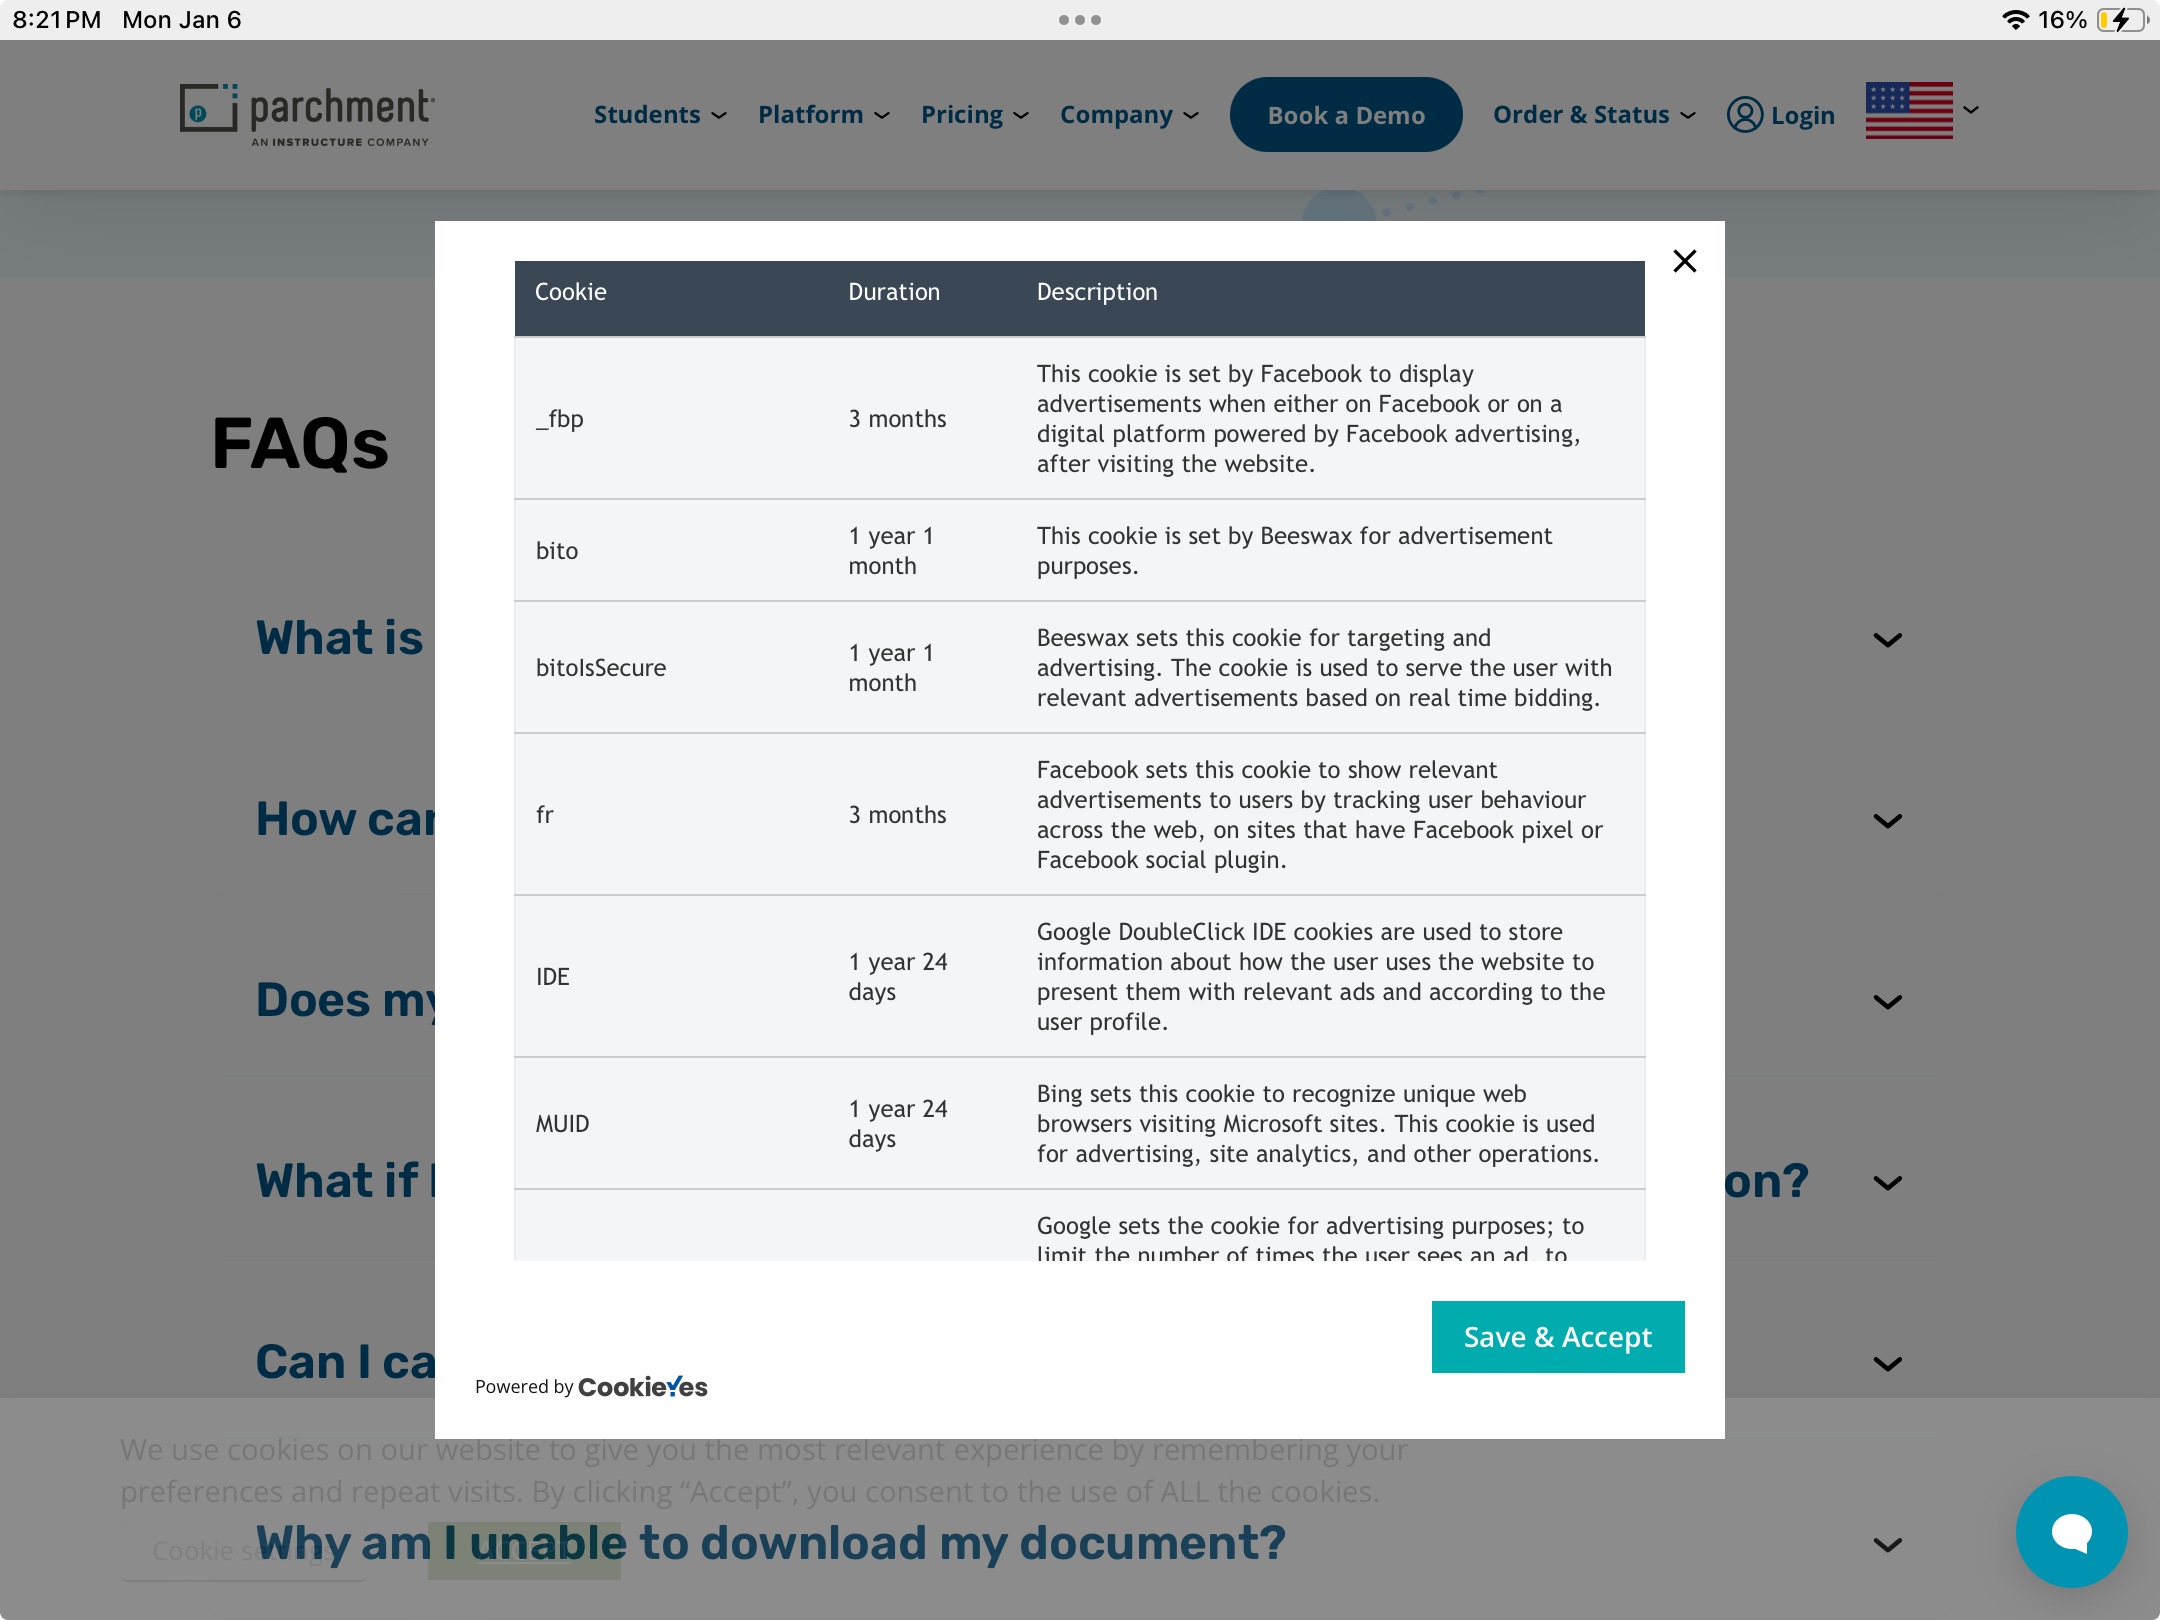Expand the 'Can I ca' FAQ chevron
The height and width of the screenshot is (1620, 2160).
[1887, 1364]
